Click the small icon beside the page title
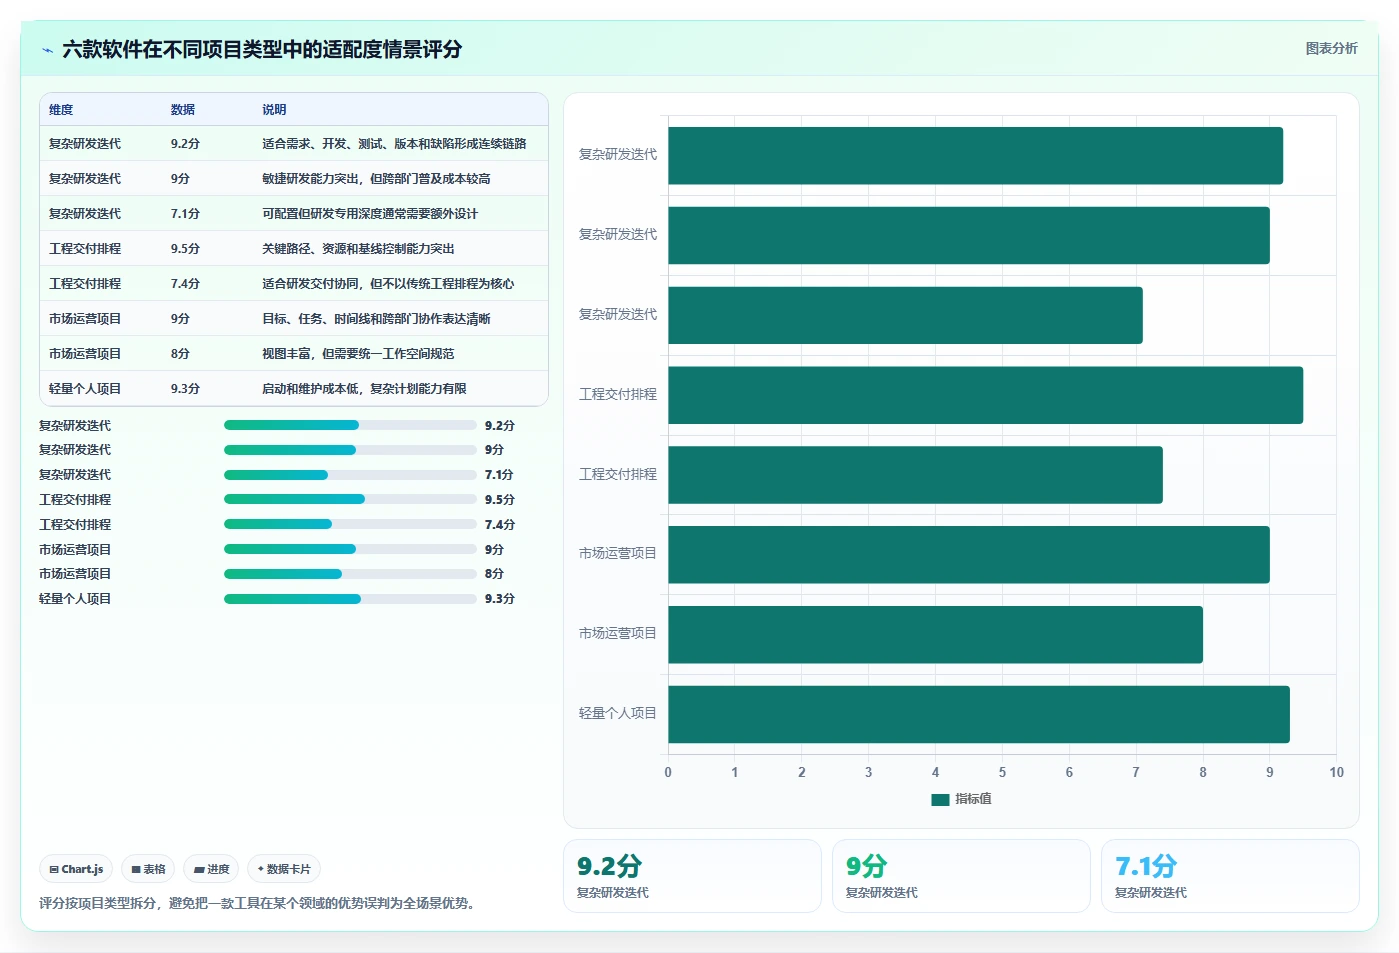Viewport: 1399px width, 953px height. pyautogui.click(x=47, y=50)
